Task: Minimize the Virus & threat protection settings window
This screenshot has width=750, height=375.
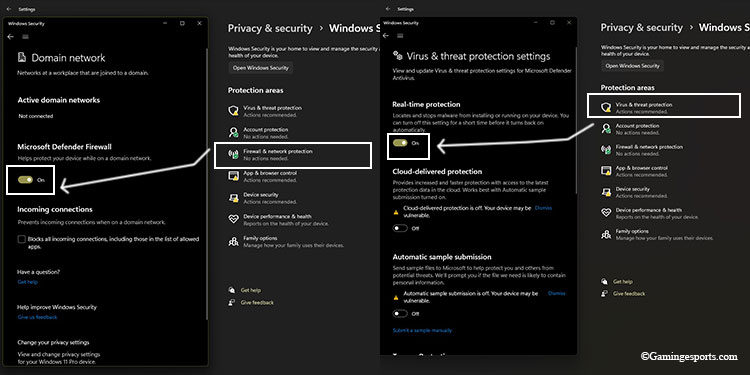Action: pyautogui.click(x=535, y=22)
